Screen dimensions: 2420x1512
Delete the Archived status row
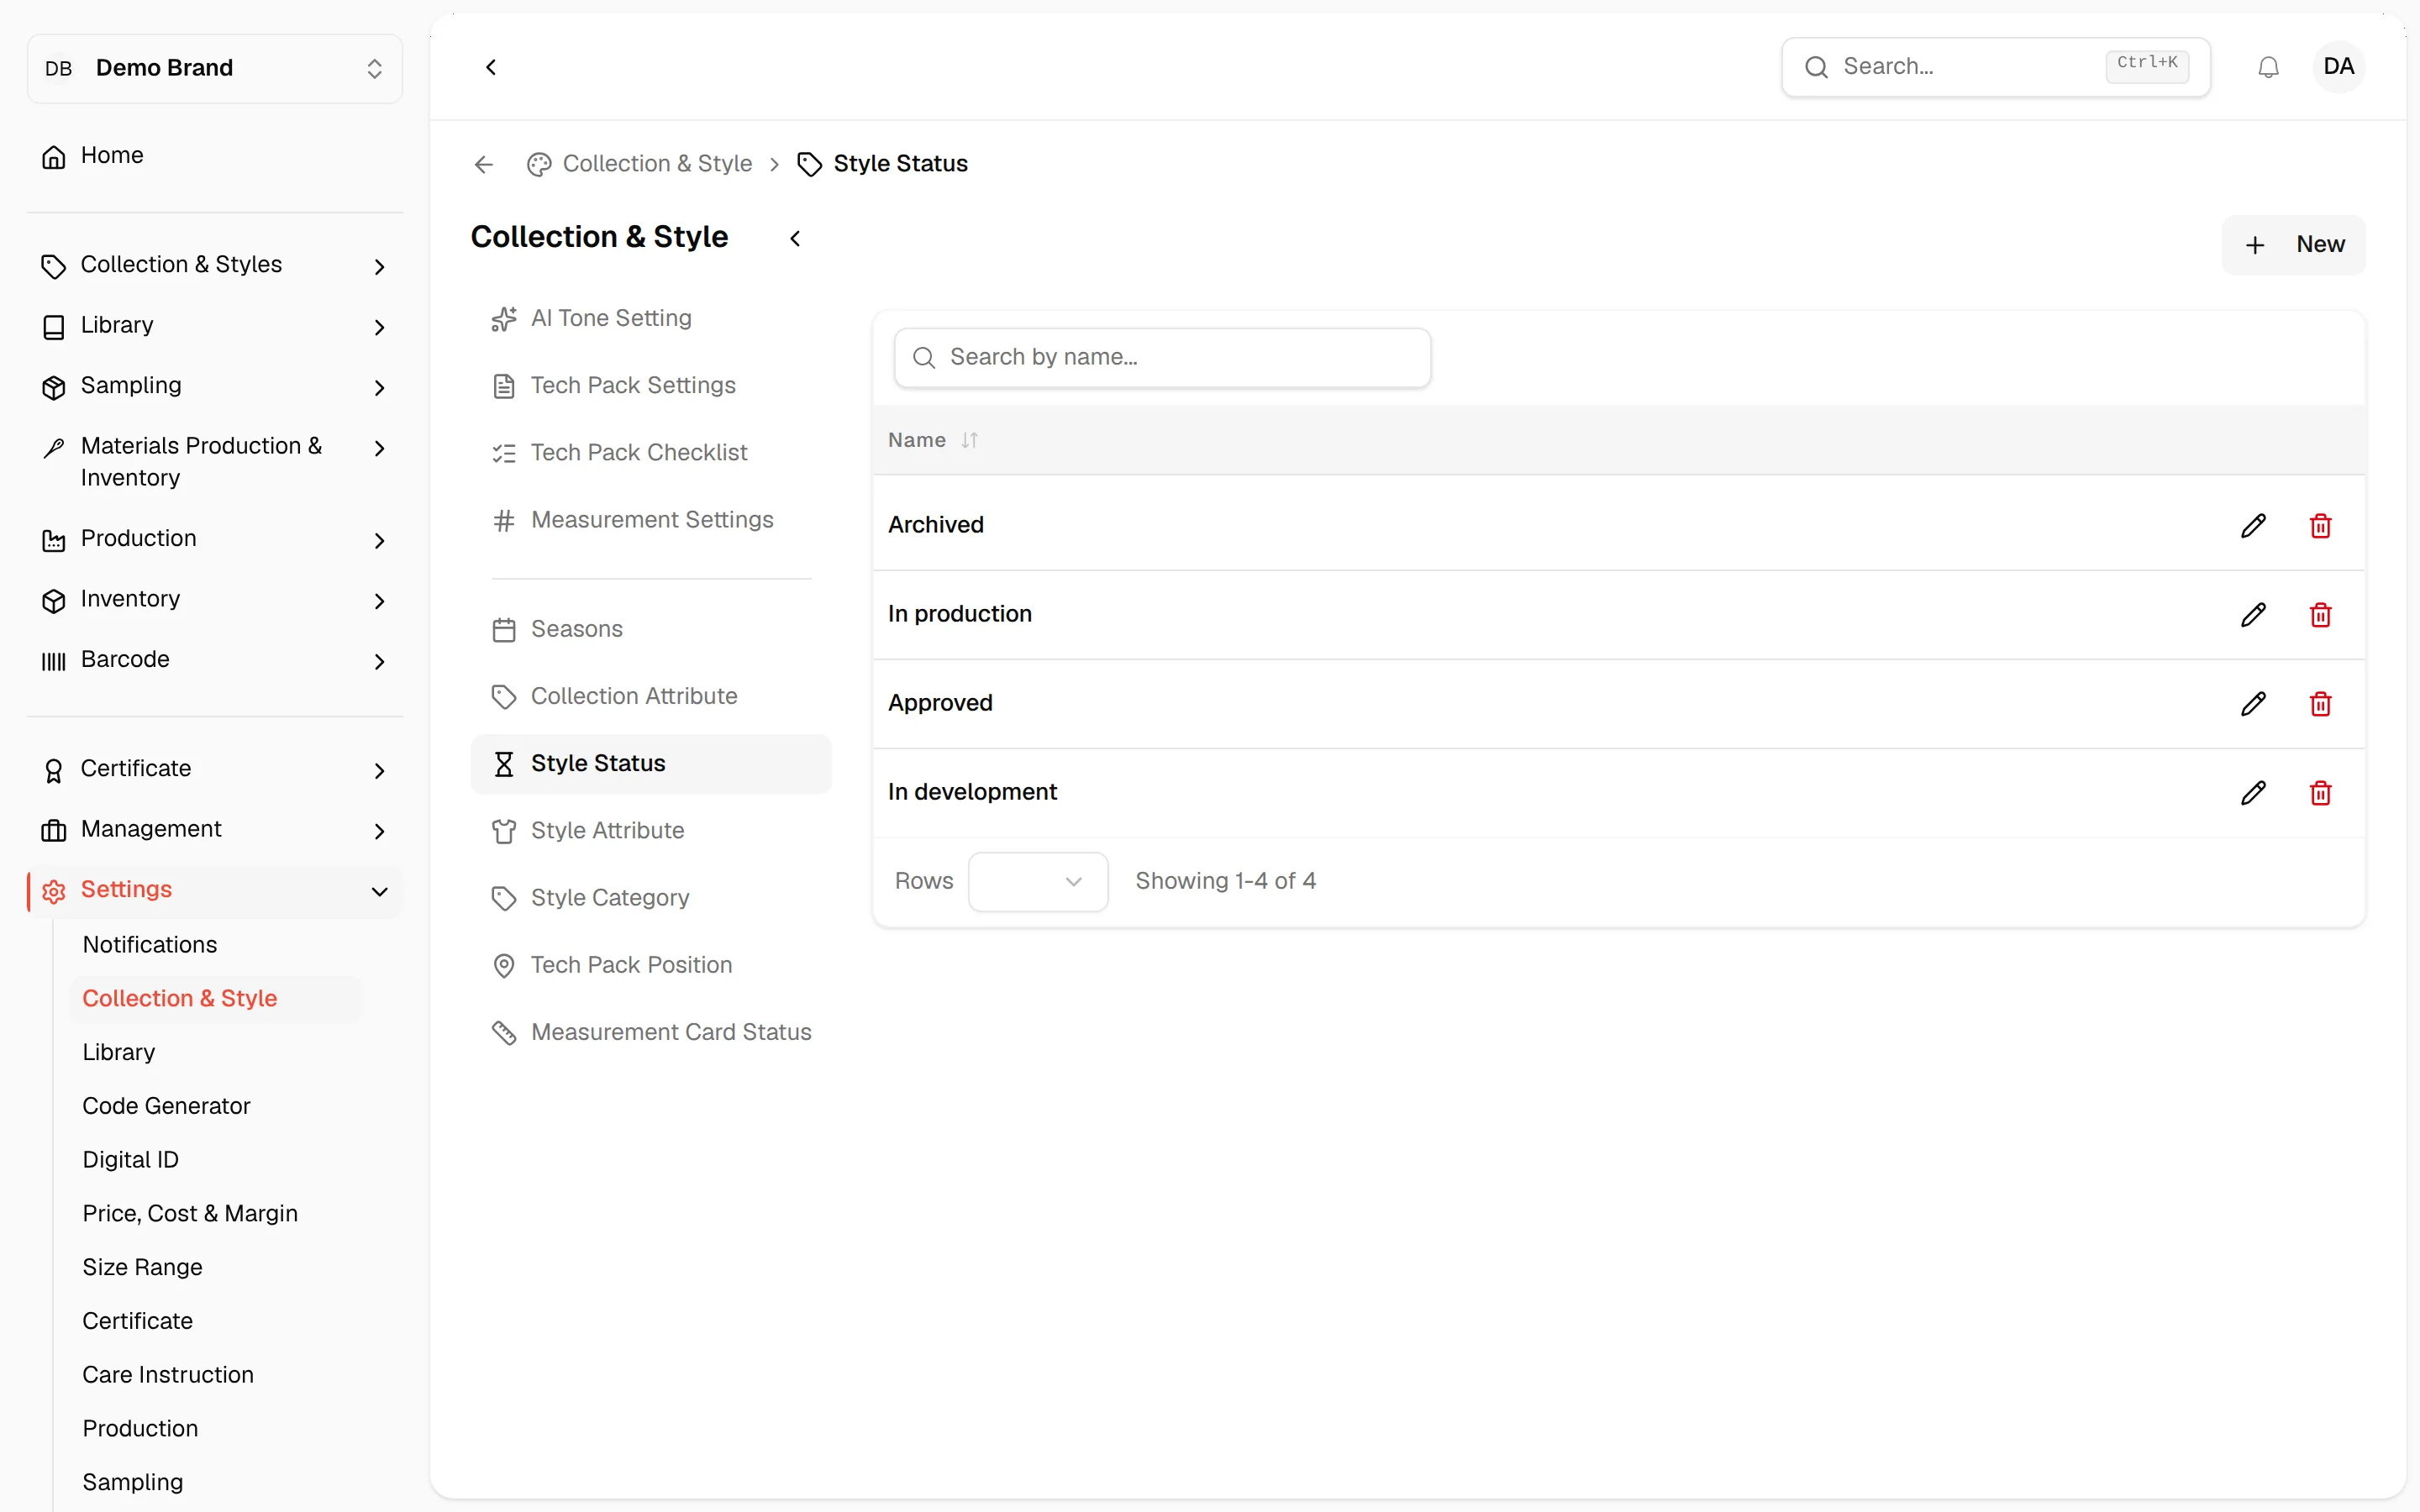2320,525
